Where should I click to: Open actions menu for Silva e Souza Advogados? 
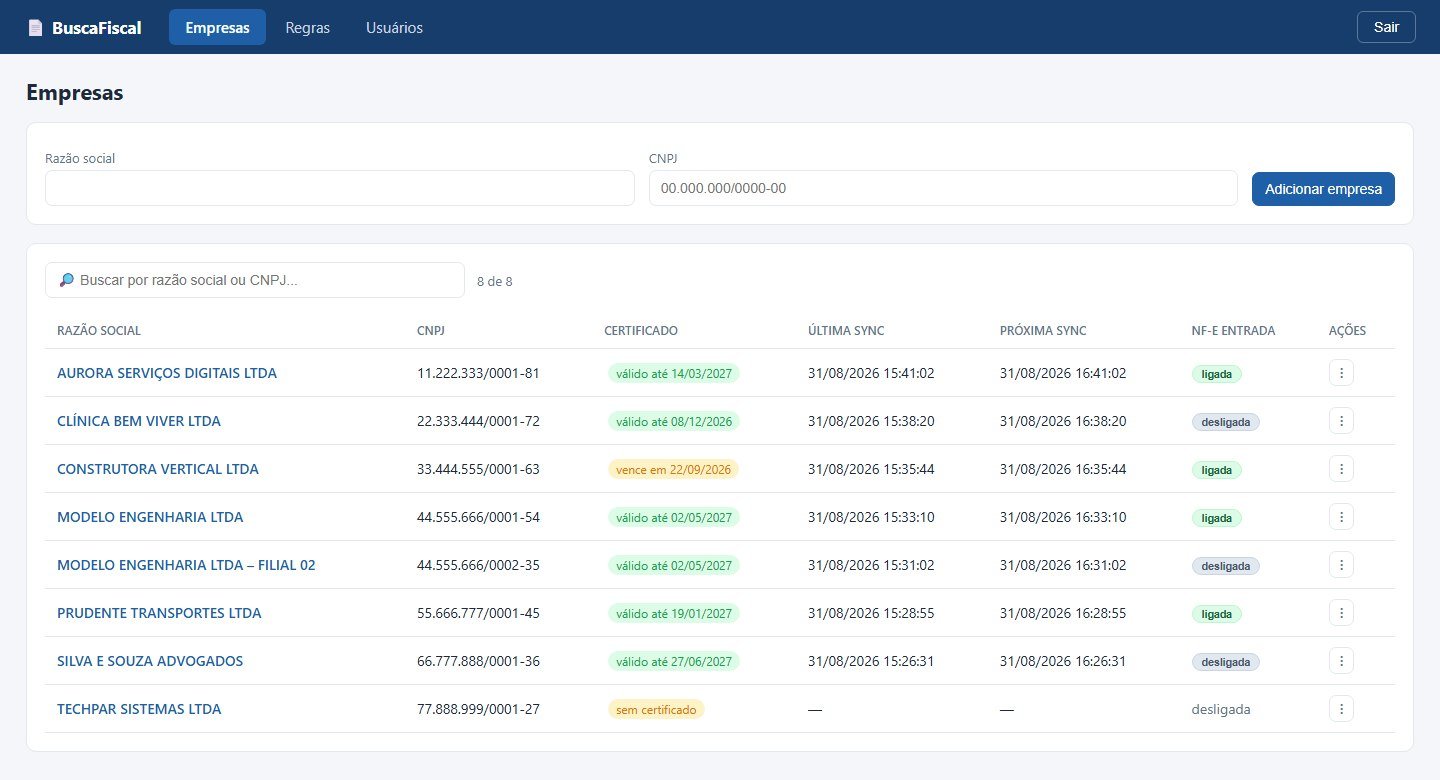point(1341,661)
